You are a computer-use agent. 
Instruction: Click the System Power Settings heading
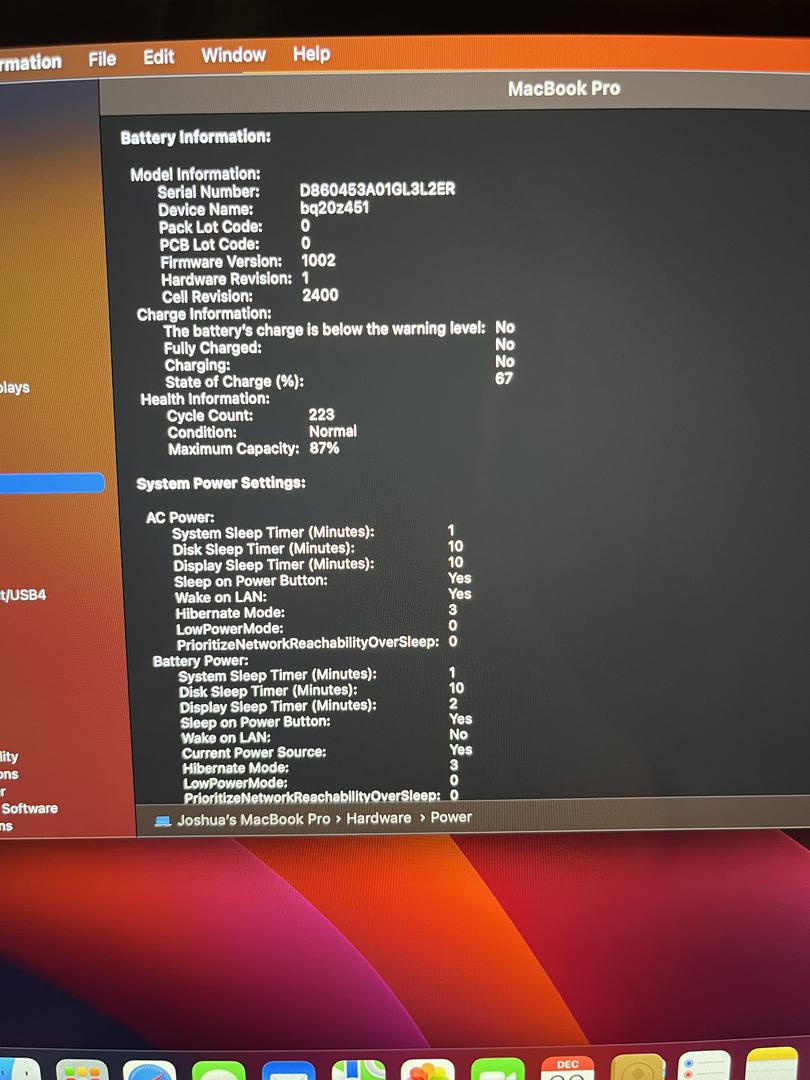(221, 483)
